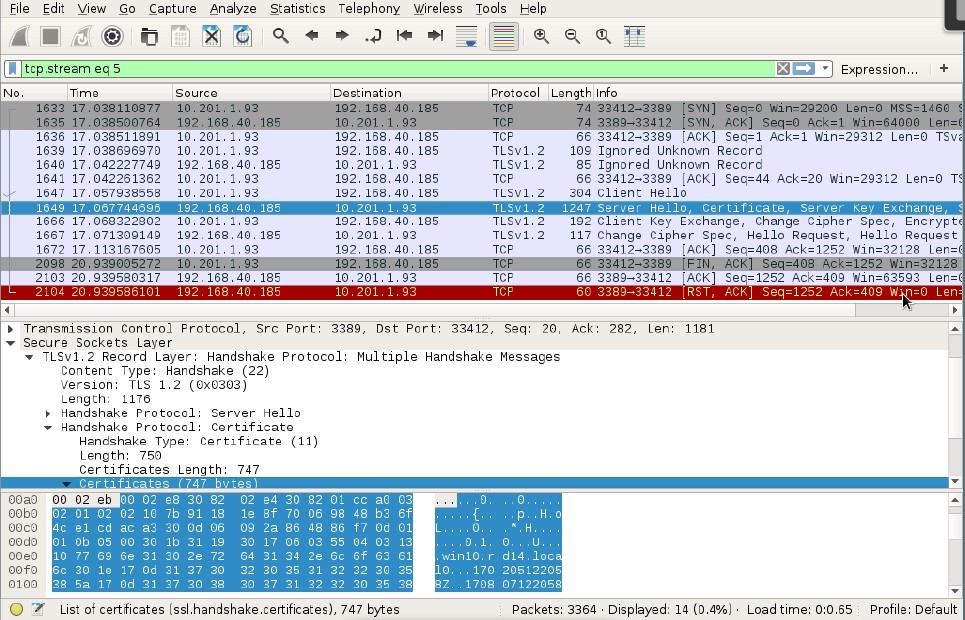Expand Transmission Control Protocol tree node
Image resolution: width=965 pixels, height=620 pixels.
pyautogui.click(x=10, y=329)
